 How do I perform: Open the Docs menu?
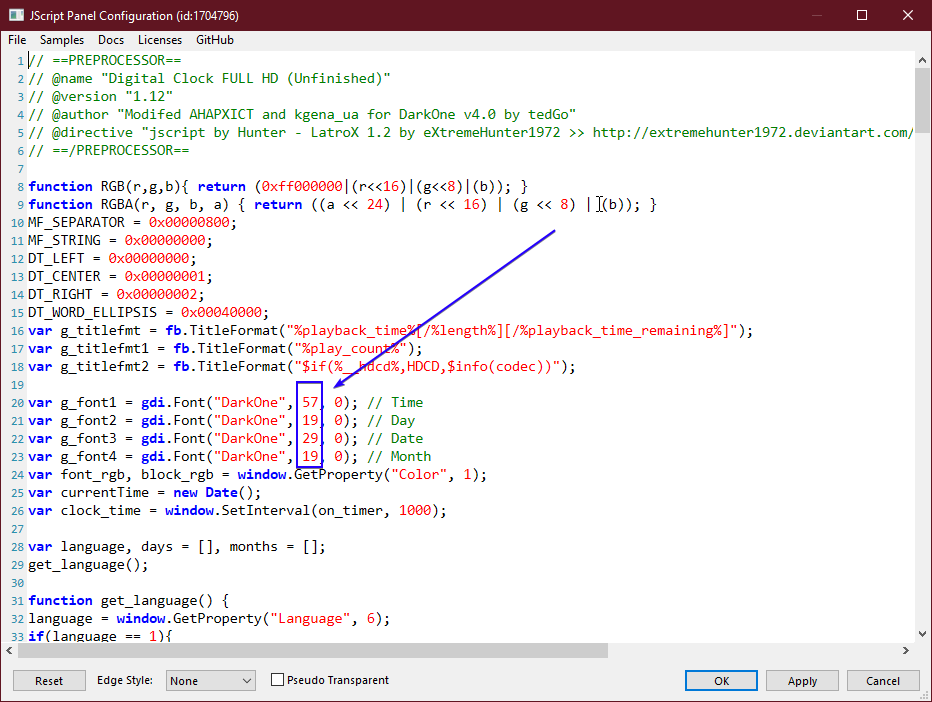111,40
